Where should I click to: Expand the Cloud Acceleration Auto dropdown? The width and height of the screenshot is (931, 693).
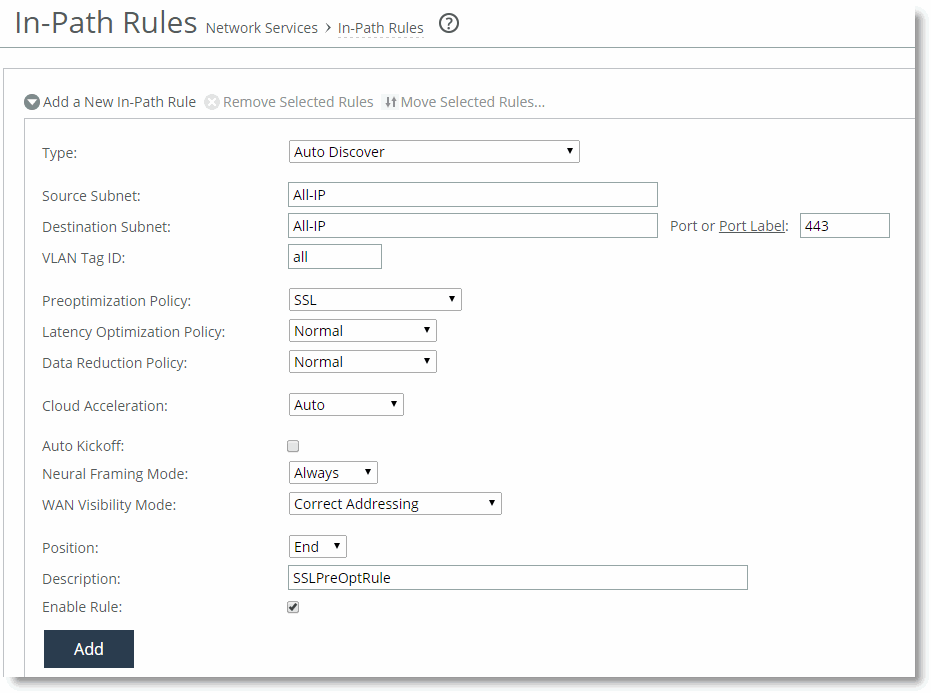[346, 405]
